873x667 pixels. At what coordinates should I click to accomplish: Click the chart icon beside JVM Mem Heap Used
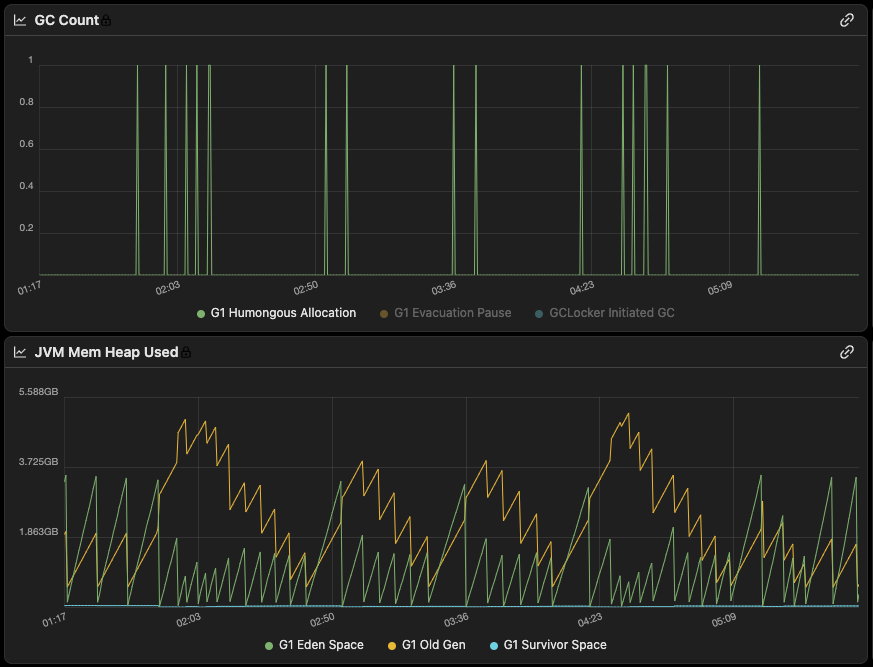(20, 352)
